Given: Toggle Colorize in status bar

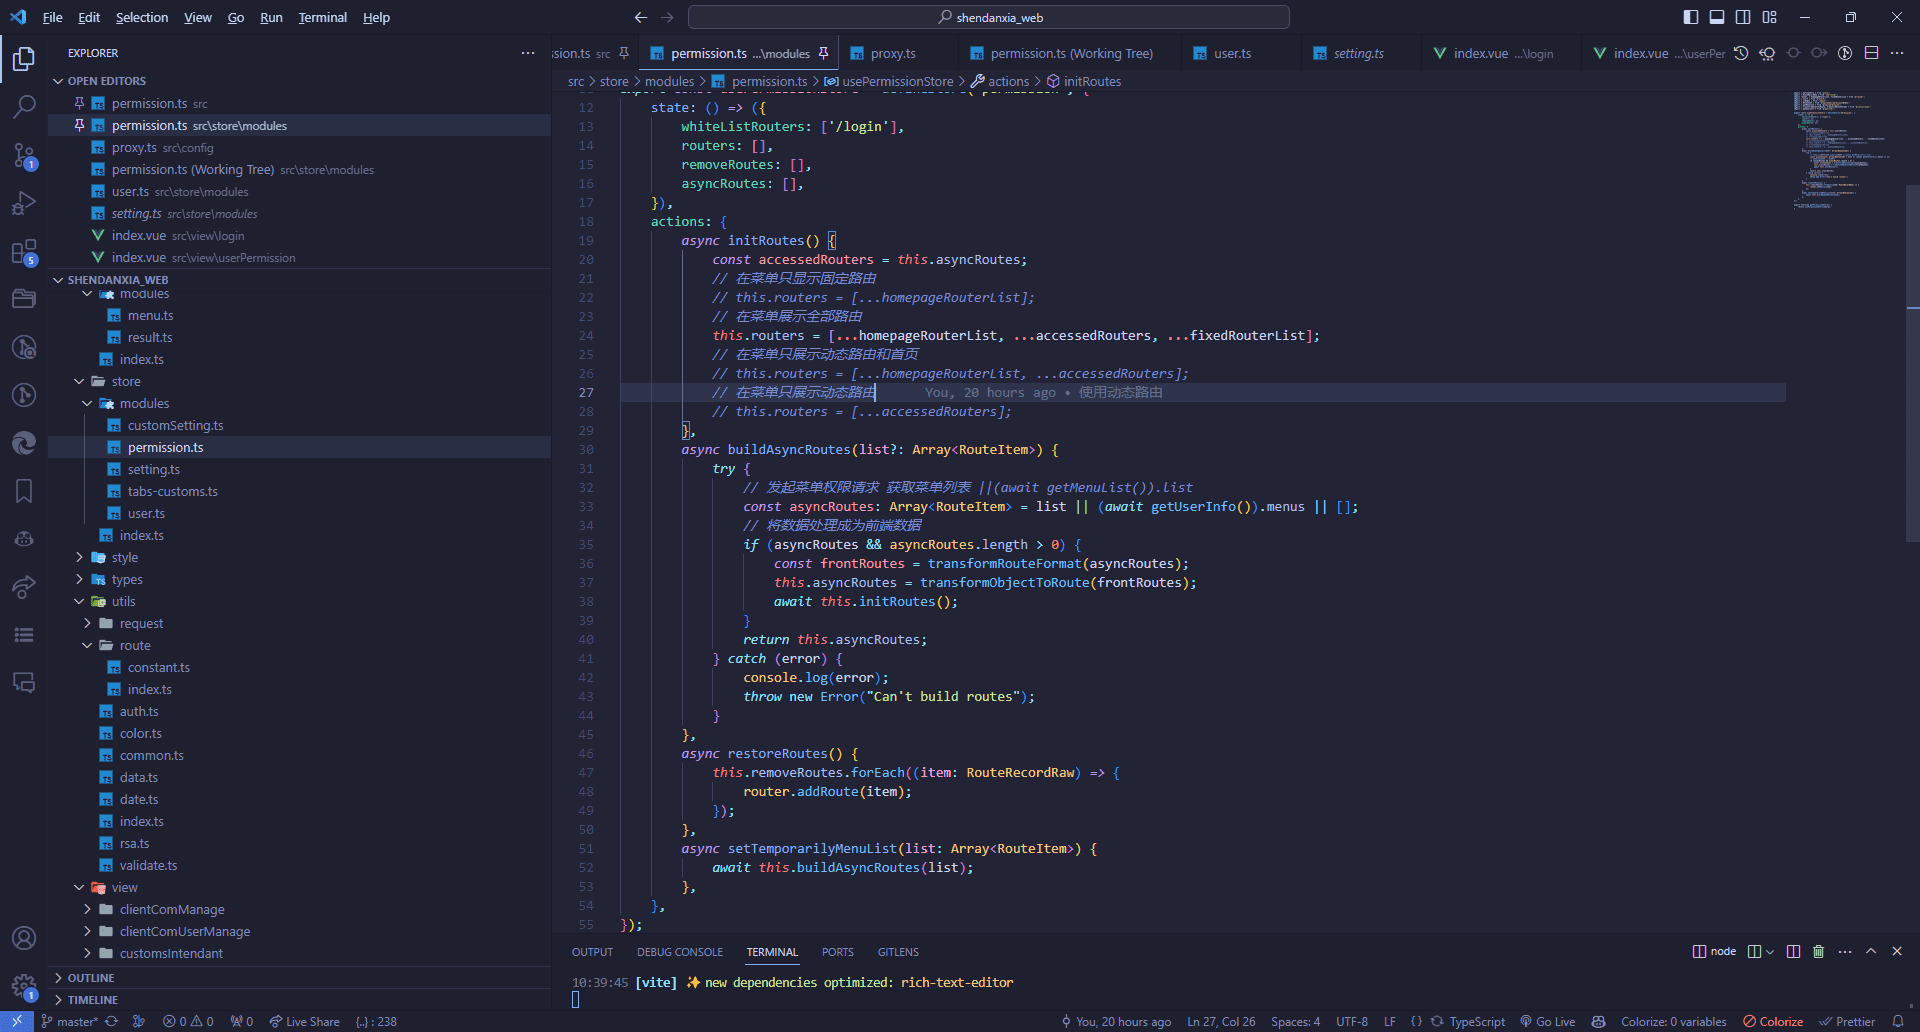Looking at the screenshot, I should pyautogui.click(x=1773, y=1021).
